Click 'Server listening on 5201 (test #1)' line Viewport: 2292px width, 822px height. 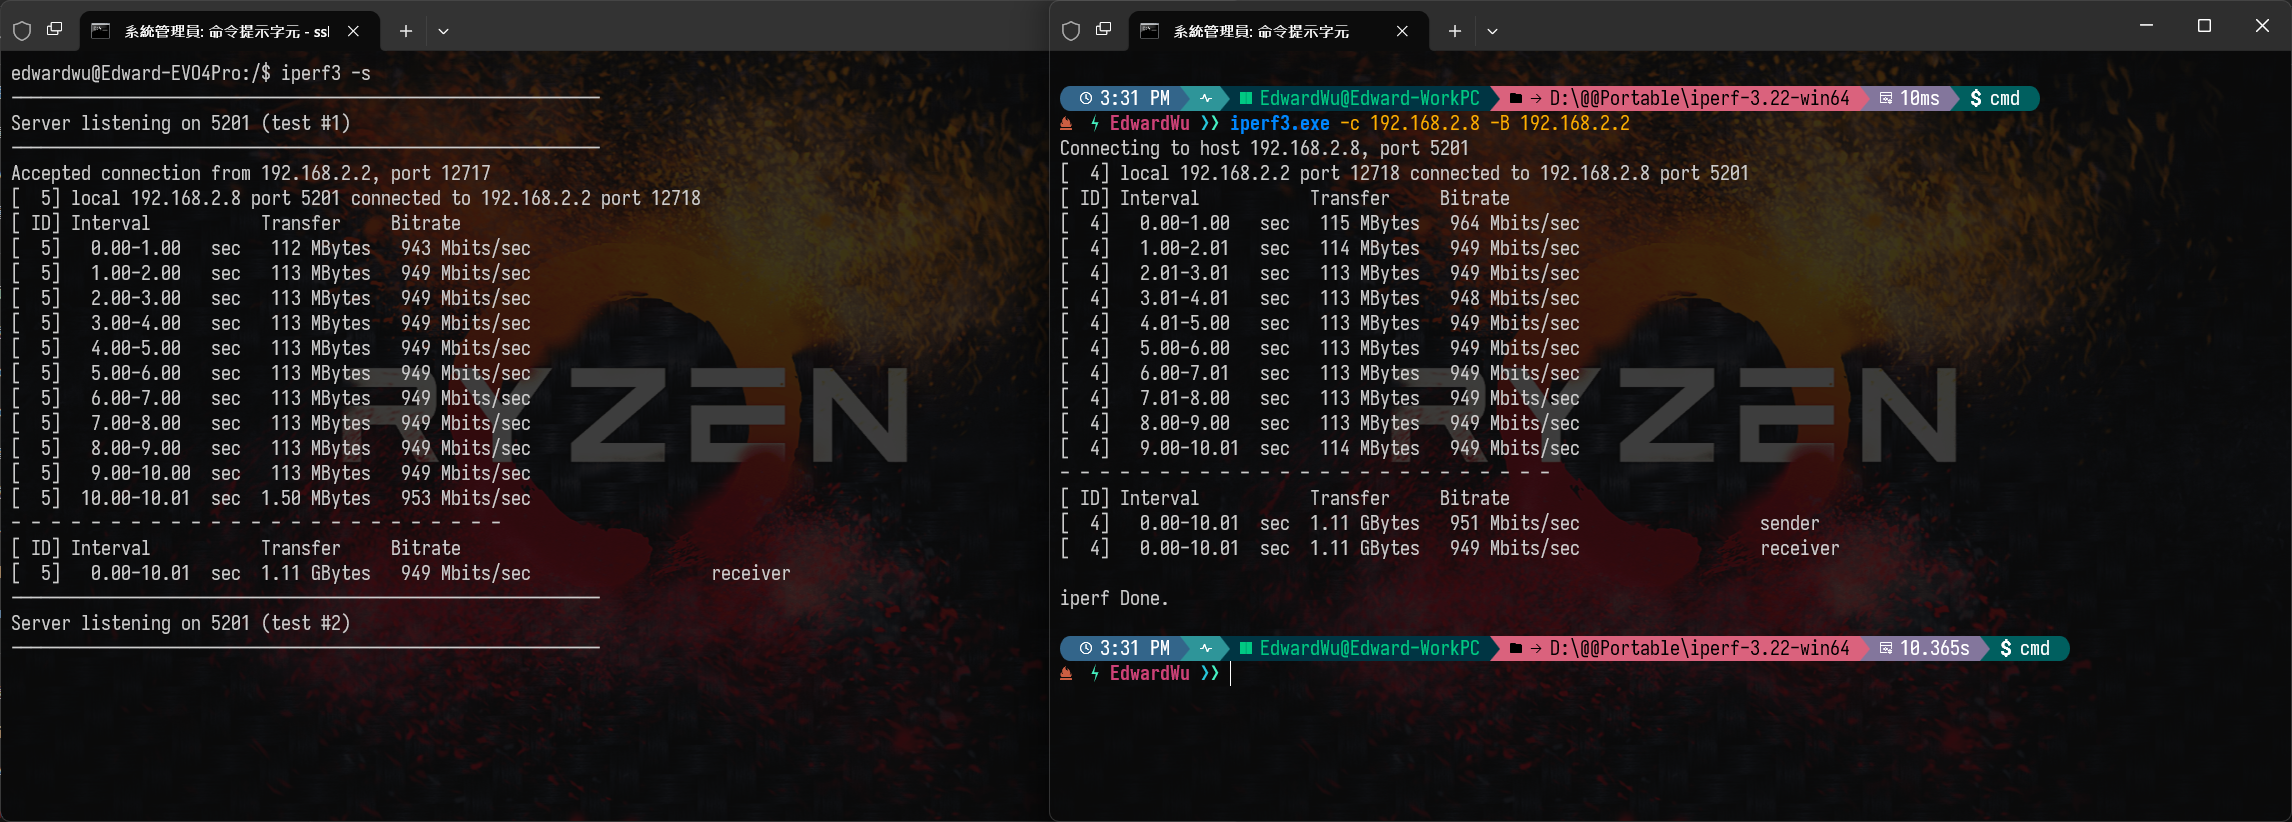point(181,123)
